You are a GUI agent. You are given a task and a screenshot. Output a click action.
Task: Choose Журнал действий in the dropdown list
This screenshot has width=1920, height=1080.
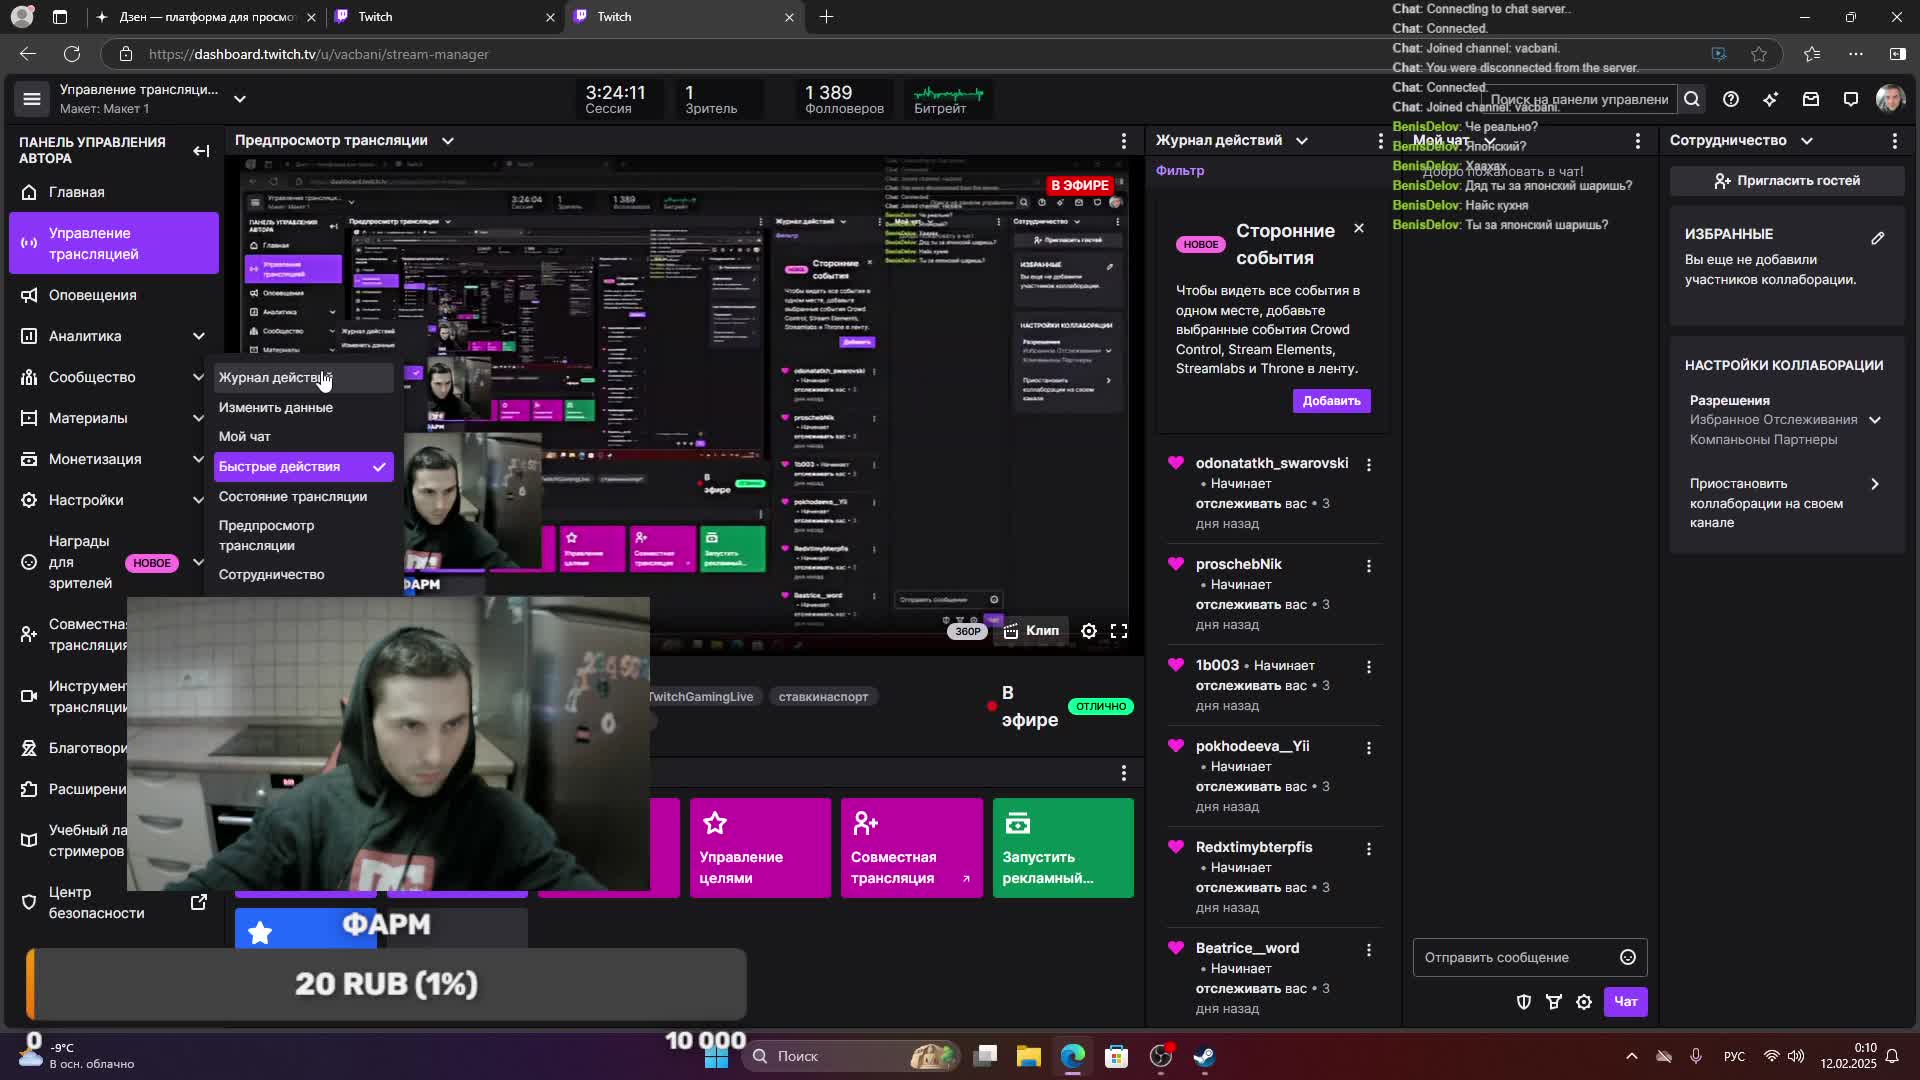point(303,378)
